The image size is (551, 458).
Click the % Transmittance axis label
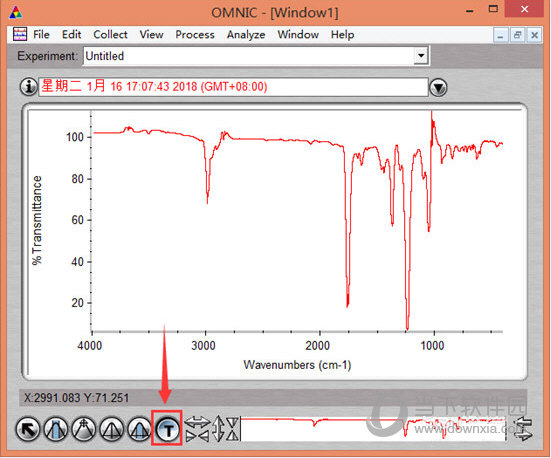pos(37,220)
